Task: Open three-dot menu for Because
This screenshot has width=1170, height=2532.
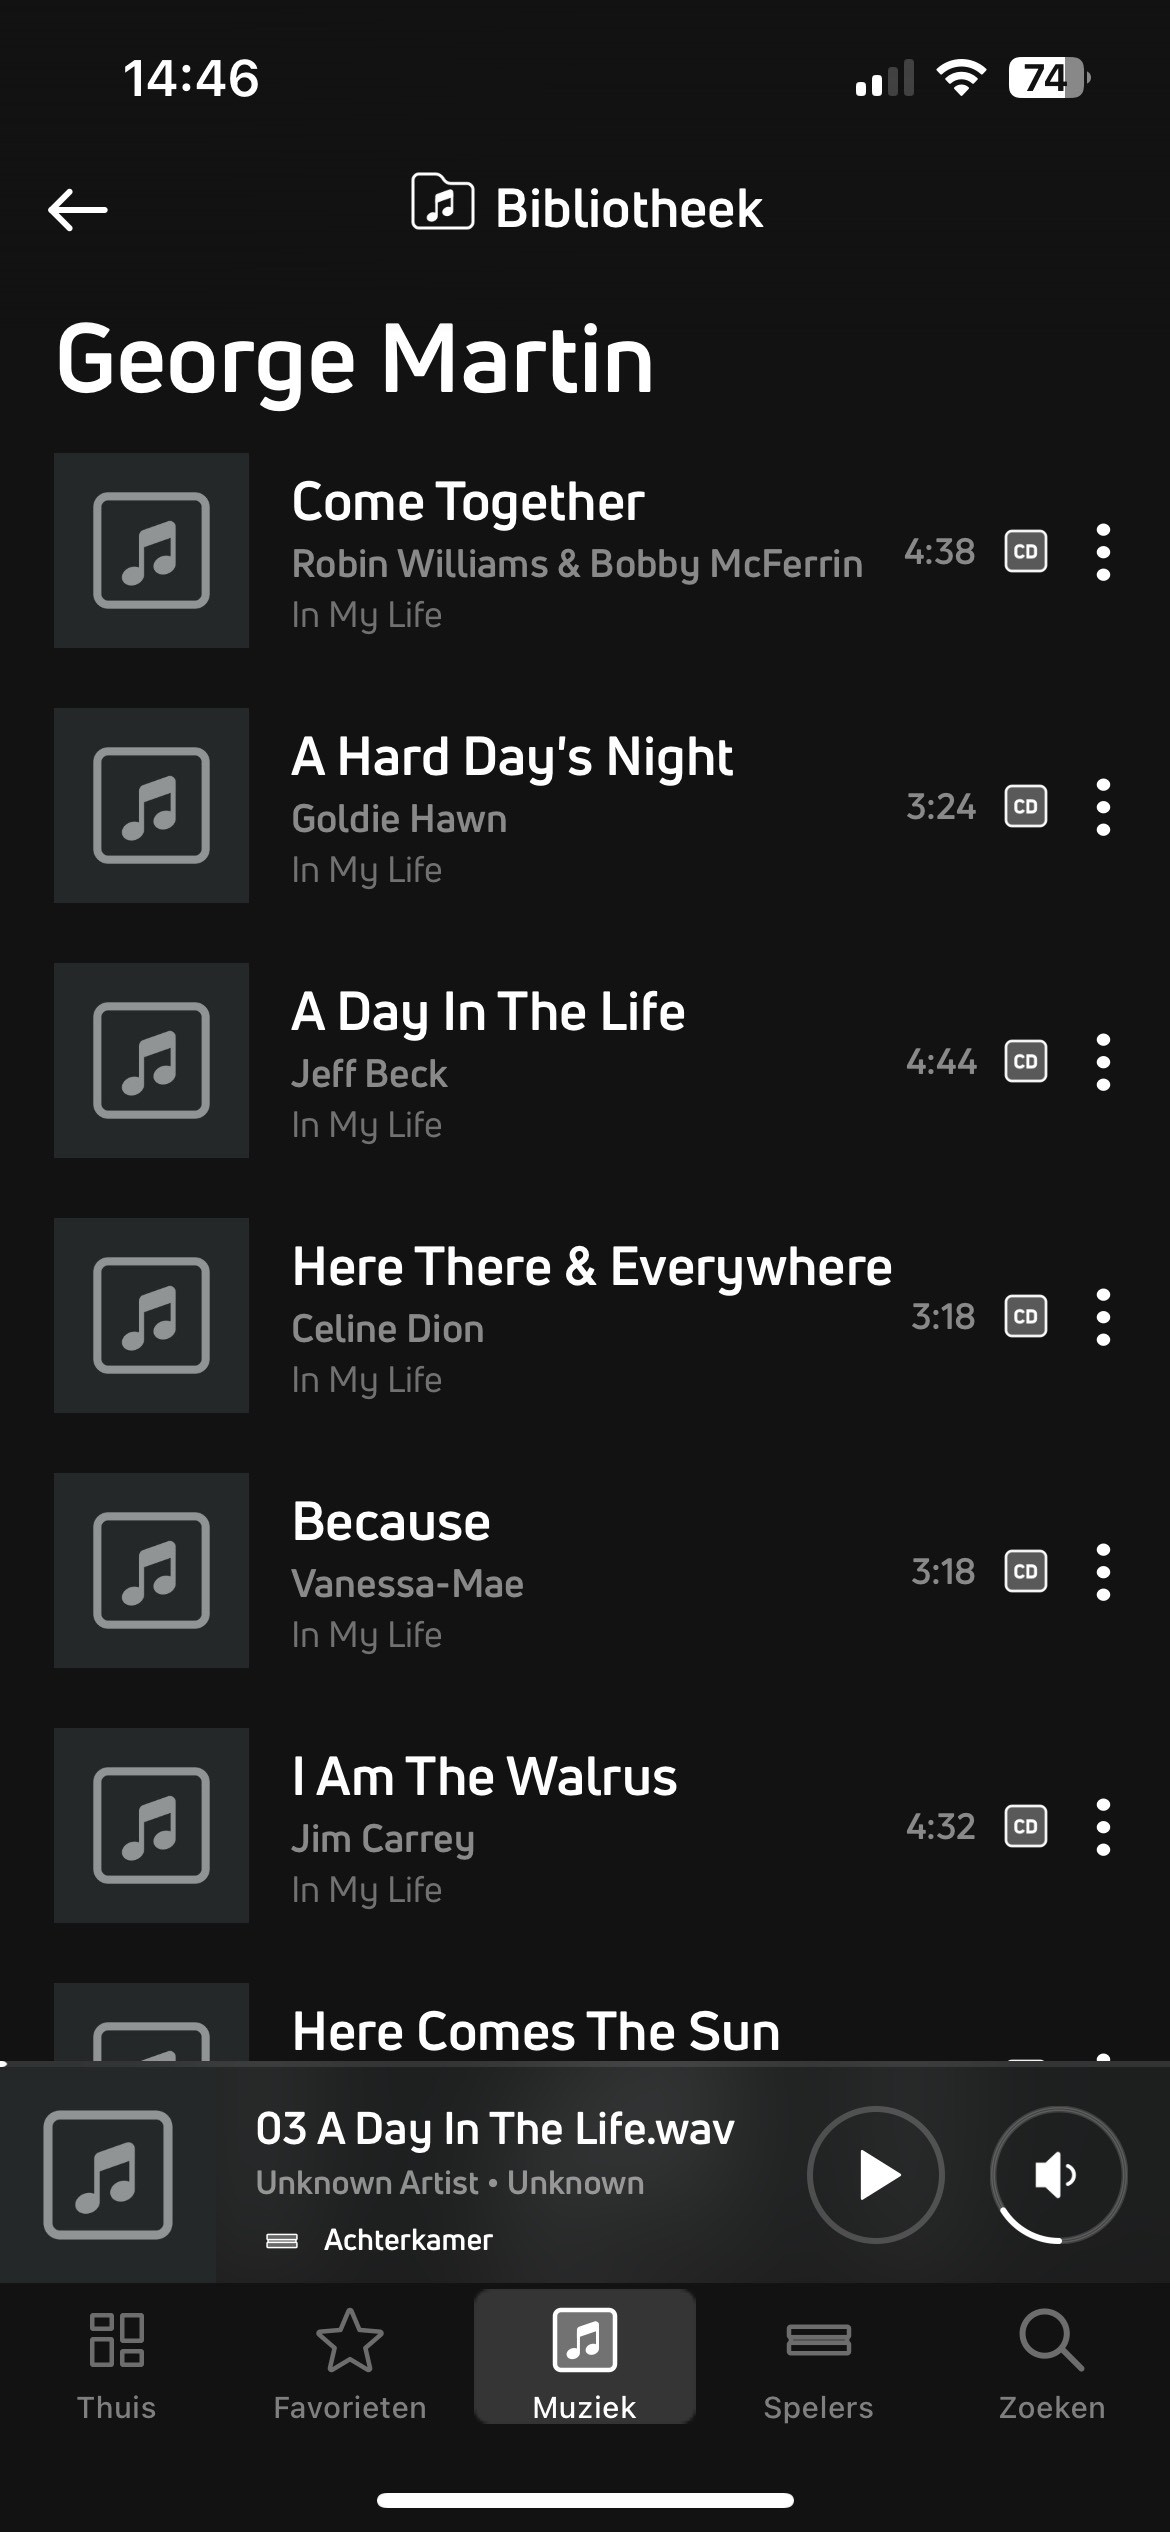Action: tap(1103, 1572)
